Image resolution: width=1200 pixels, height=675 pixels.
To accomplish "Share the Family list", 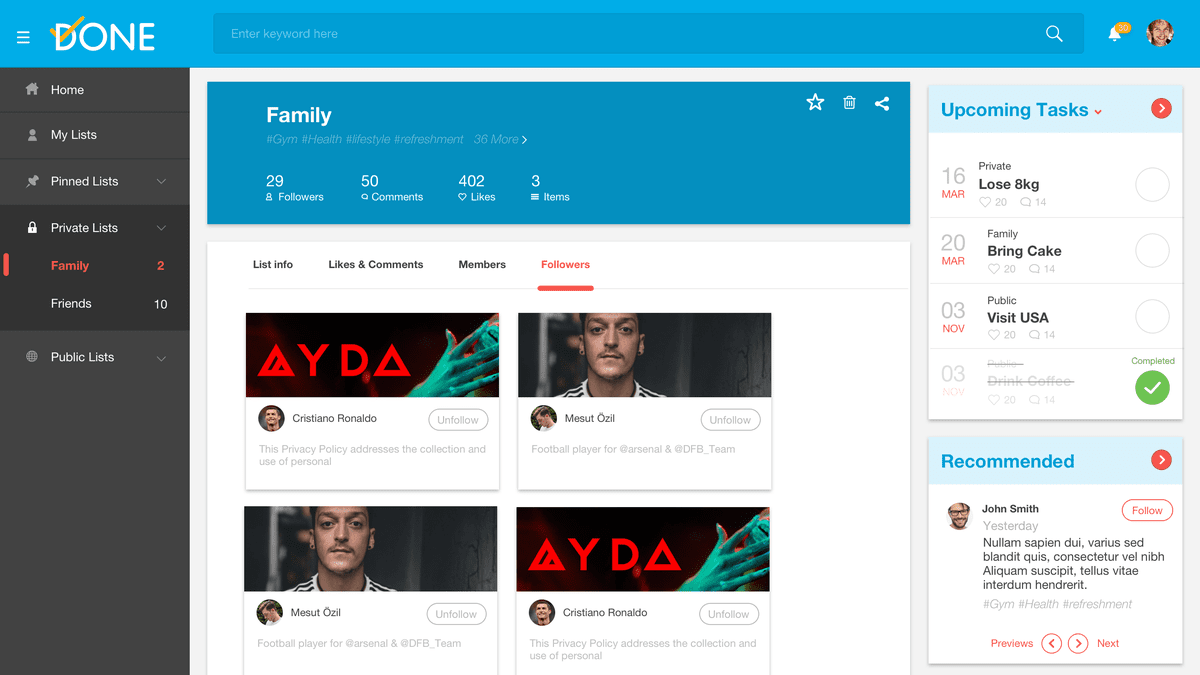I will click(882, 103).
